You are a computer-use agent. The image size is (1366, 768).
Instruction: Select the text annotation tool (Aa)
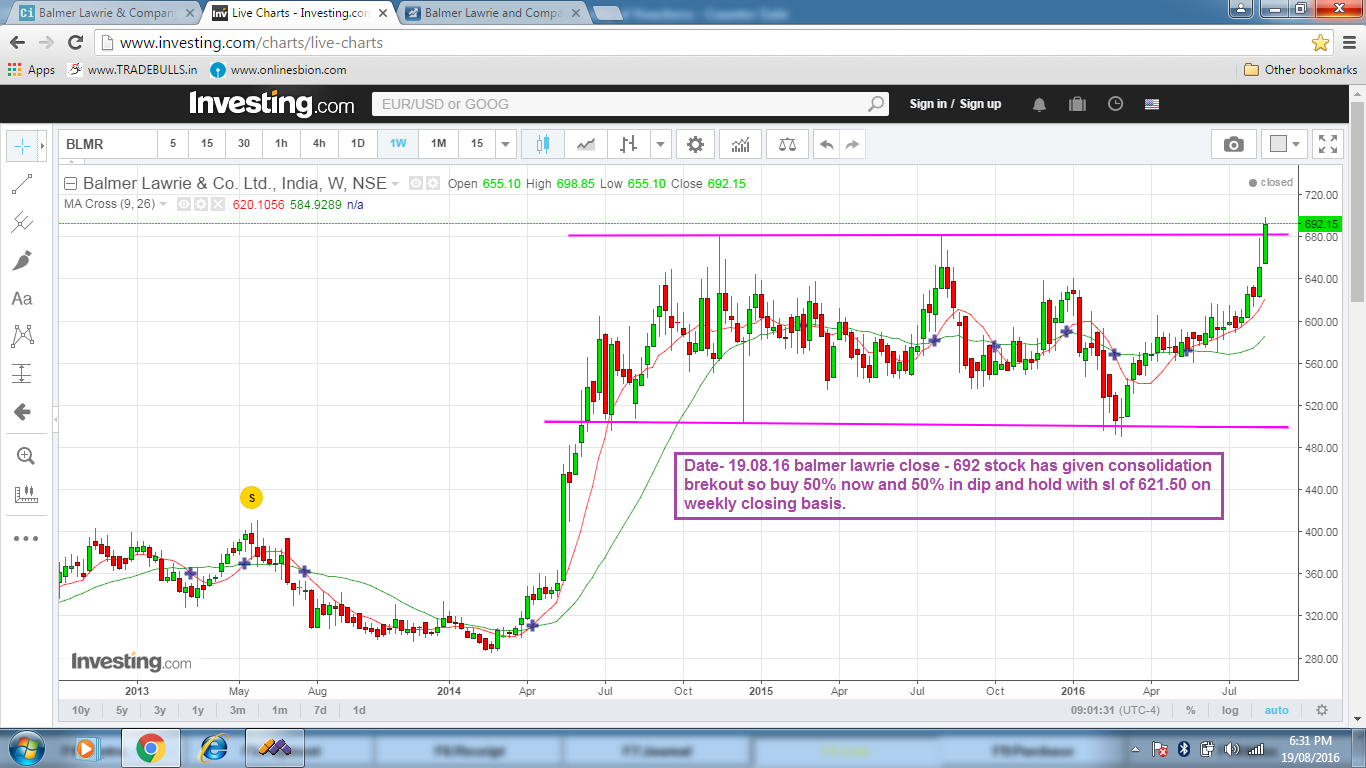pyautogui.click(x=22, y=298)
